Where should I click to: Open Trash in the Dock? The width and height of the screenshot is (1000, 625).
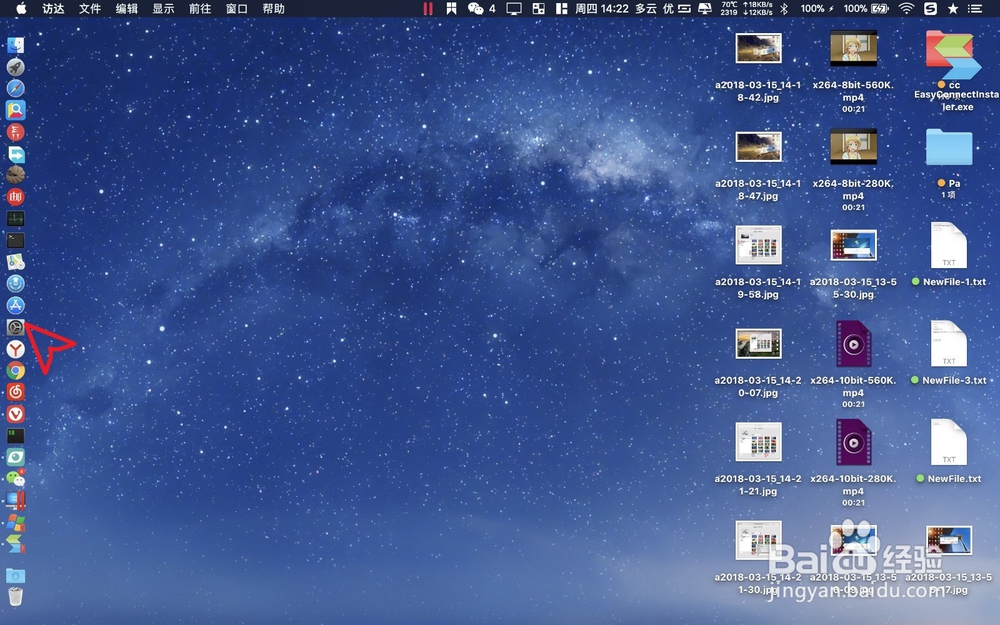tap(15, 596)
